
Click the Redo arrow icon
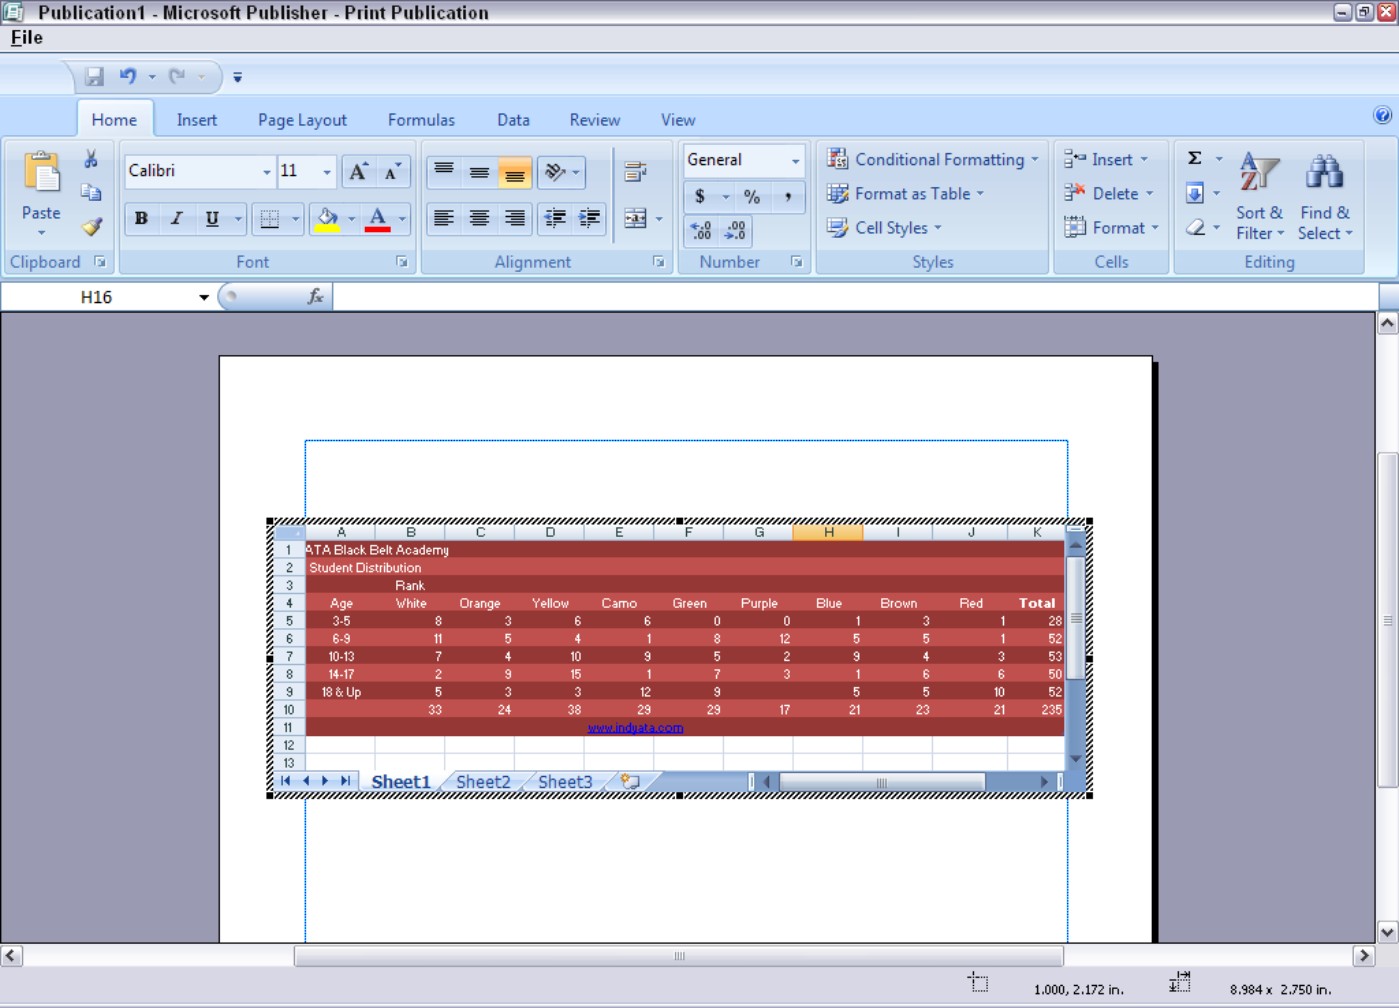177,76
